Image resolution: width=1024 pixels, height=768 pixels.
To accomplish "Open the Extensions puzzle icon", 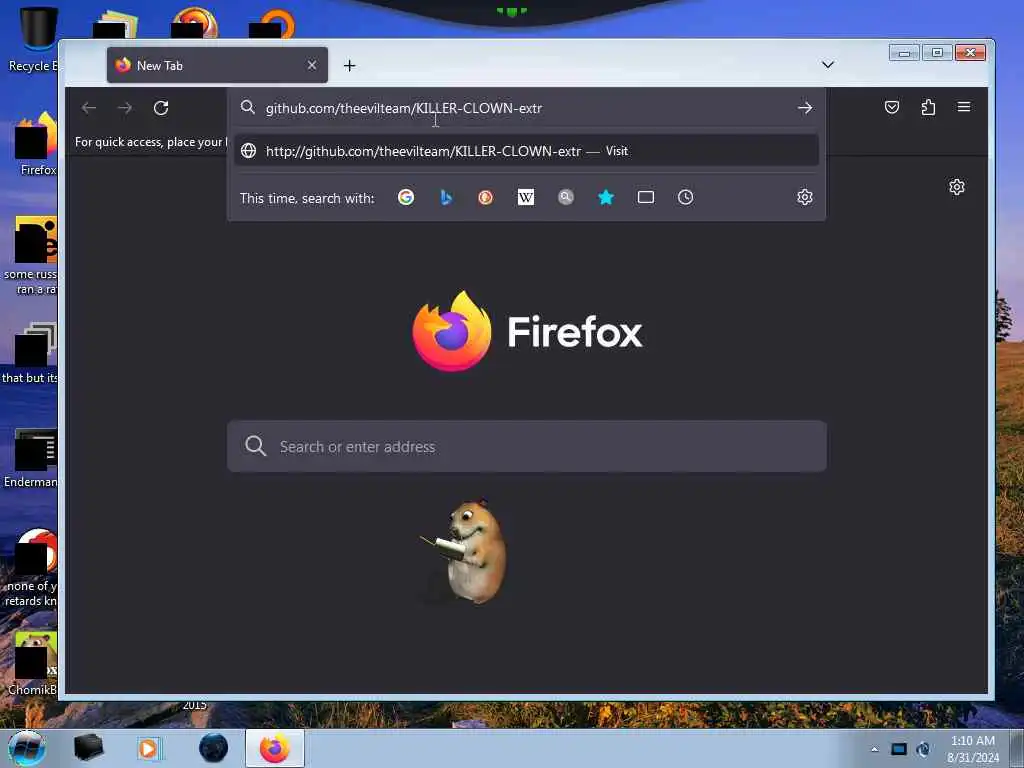I will coord(928,107).
